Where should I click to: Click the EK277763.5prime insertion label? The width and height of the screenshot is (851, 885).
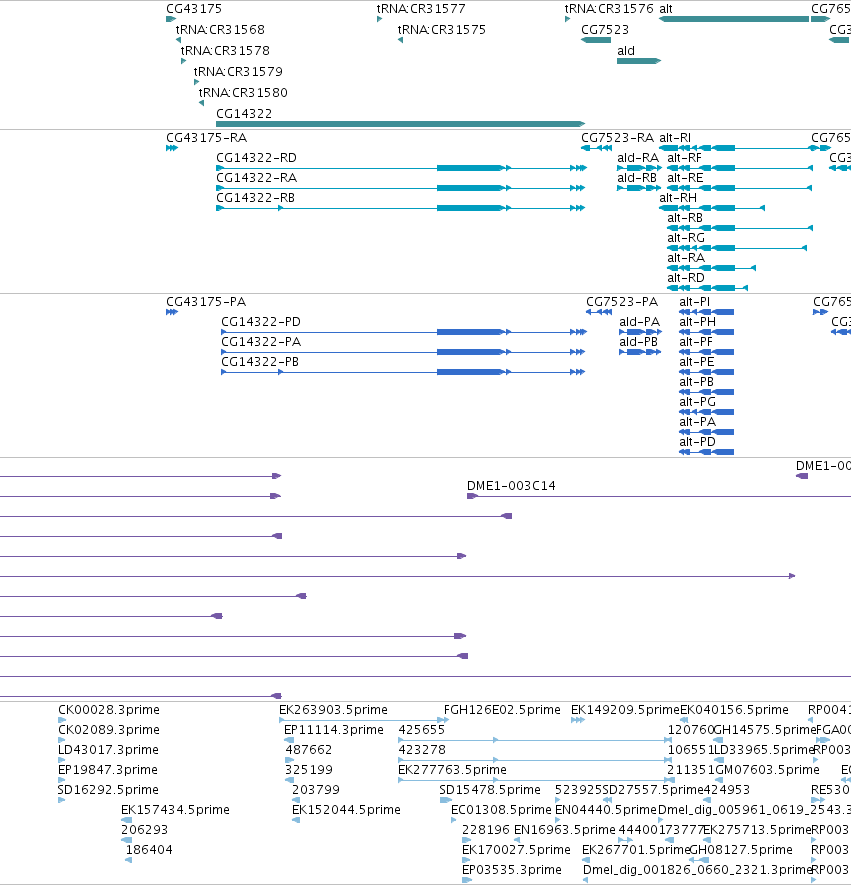452,770
